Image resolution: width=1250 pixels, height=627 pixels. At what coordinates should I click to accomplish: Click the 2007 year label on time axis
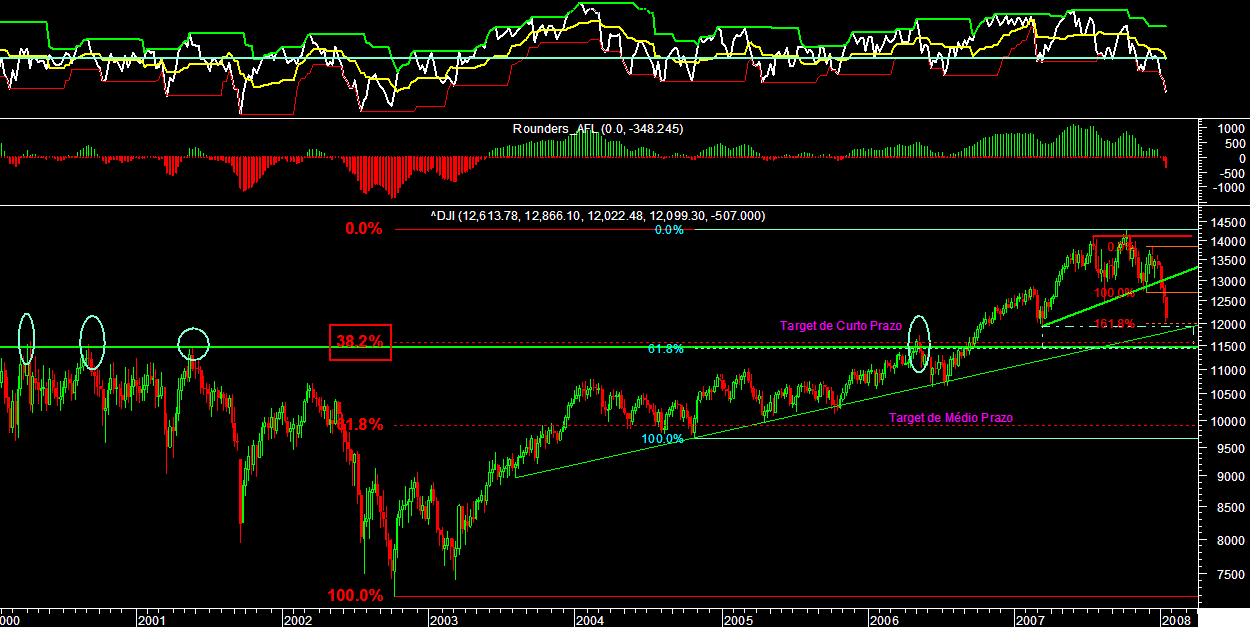tap(1030, 619)
